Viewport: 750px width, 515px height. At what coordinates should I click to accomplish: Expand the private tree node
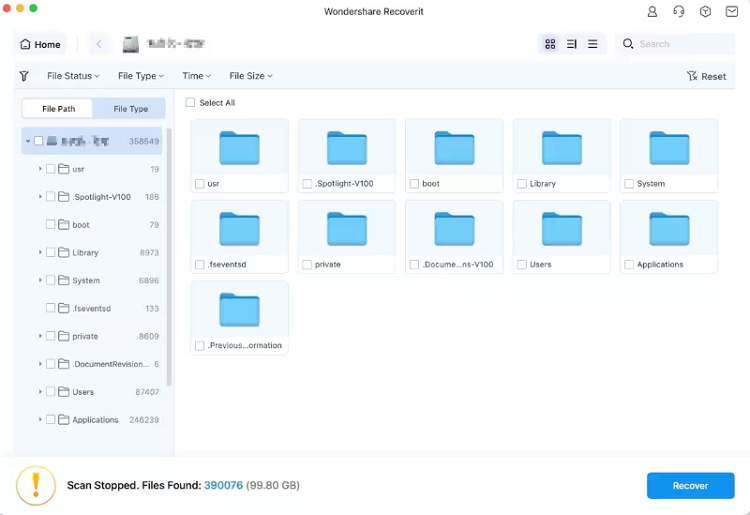(x=40, y=336)
